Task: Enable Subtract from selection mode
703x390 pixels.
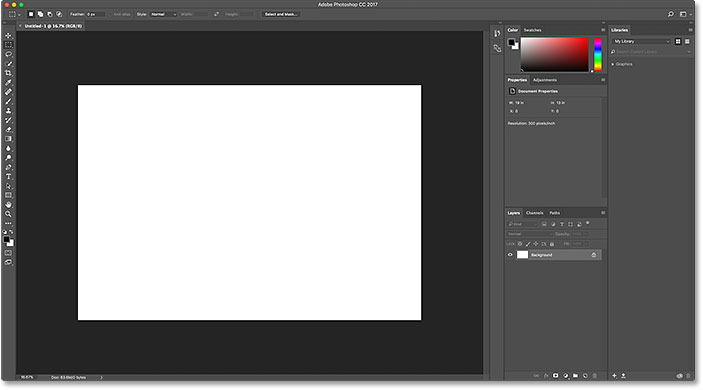Action: click(50, 14)
